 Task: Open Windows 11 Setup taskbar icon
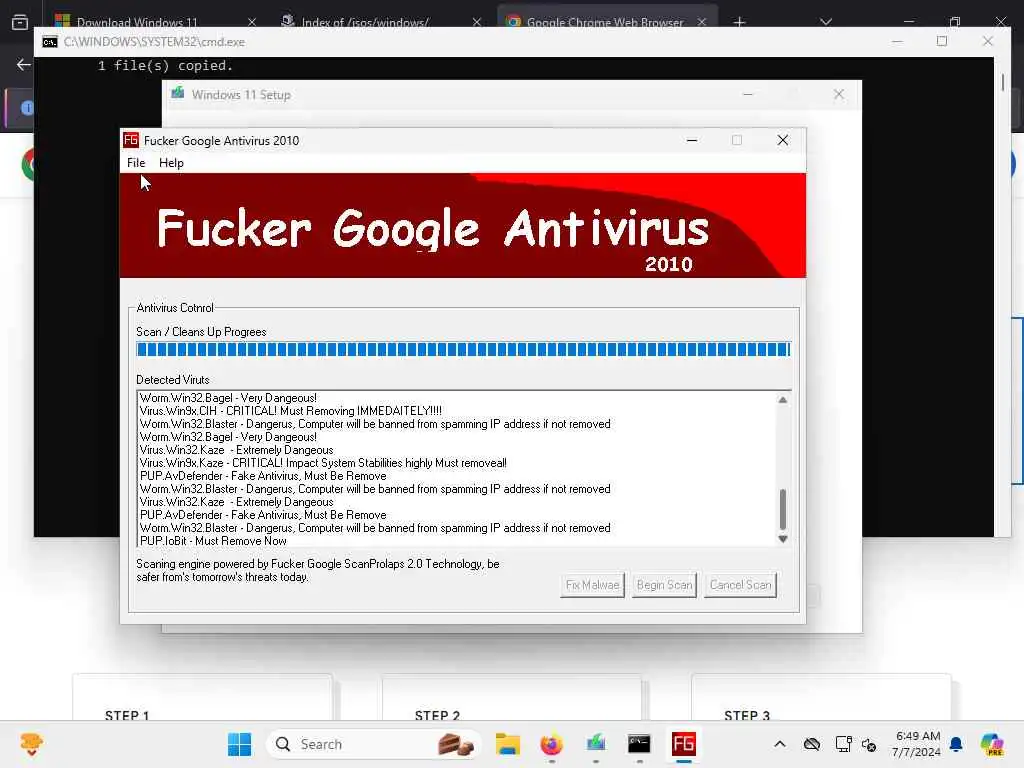coord(596,744)
